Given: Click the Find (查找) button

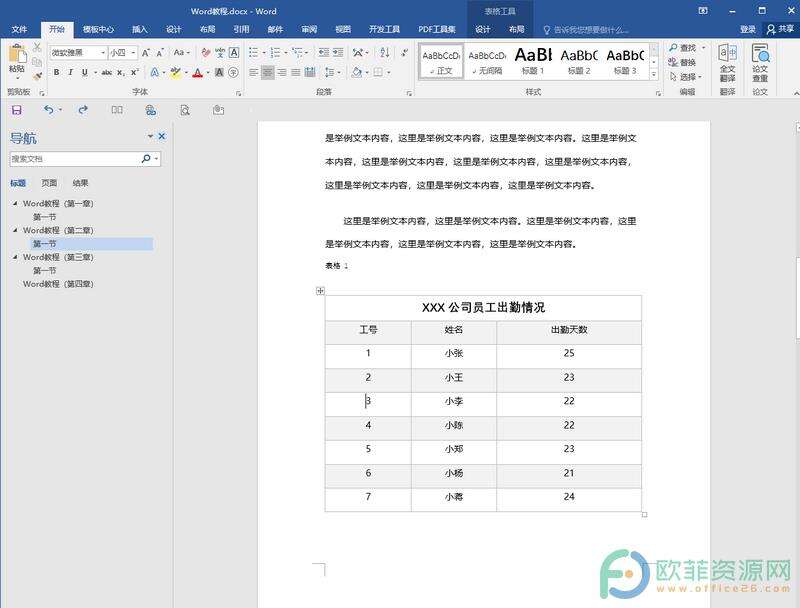Looking at the screenshot, I should coord(683,47).
